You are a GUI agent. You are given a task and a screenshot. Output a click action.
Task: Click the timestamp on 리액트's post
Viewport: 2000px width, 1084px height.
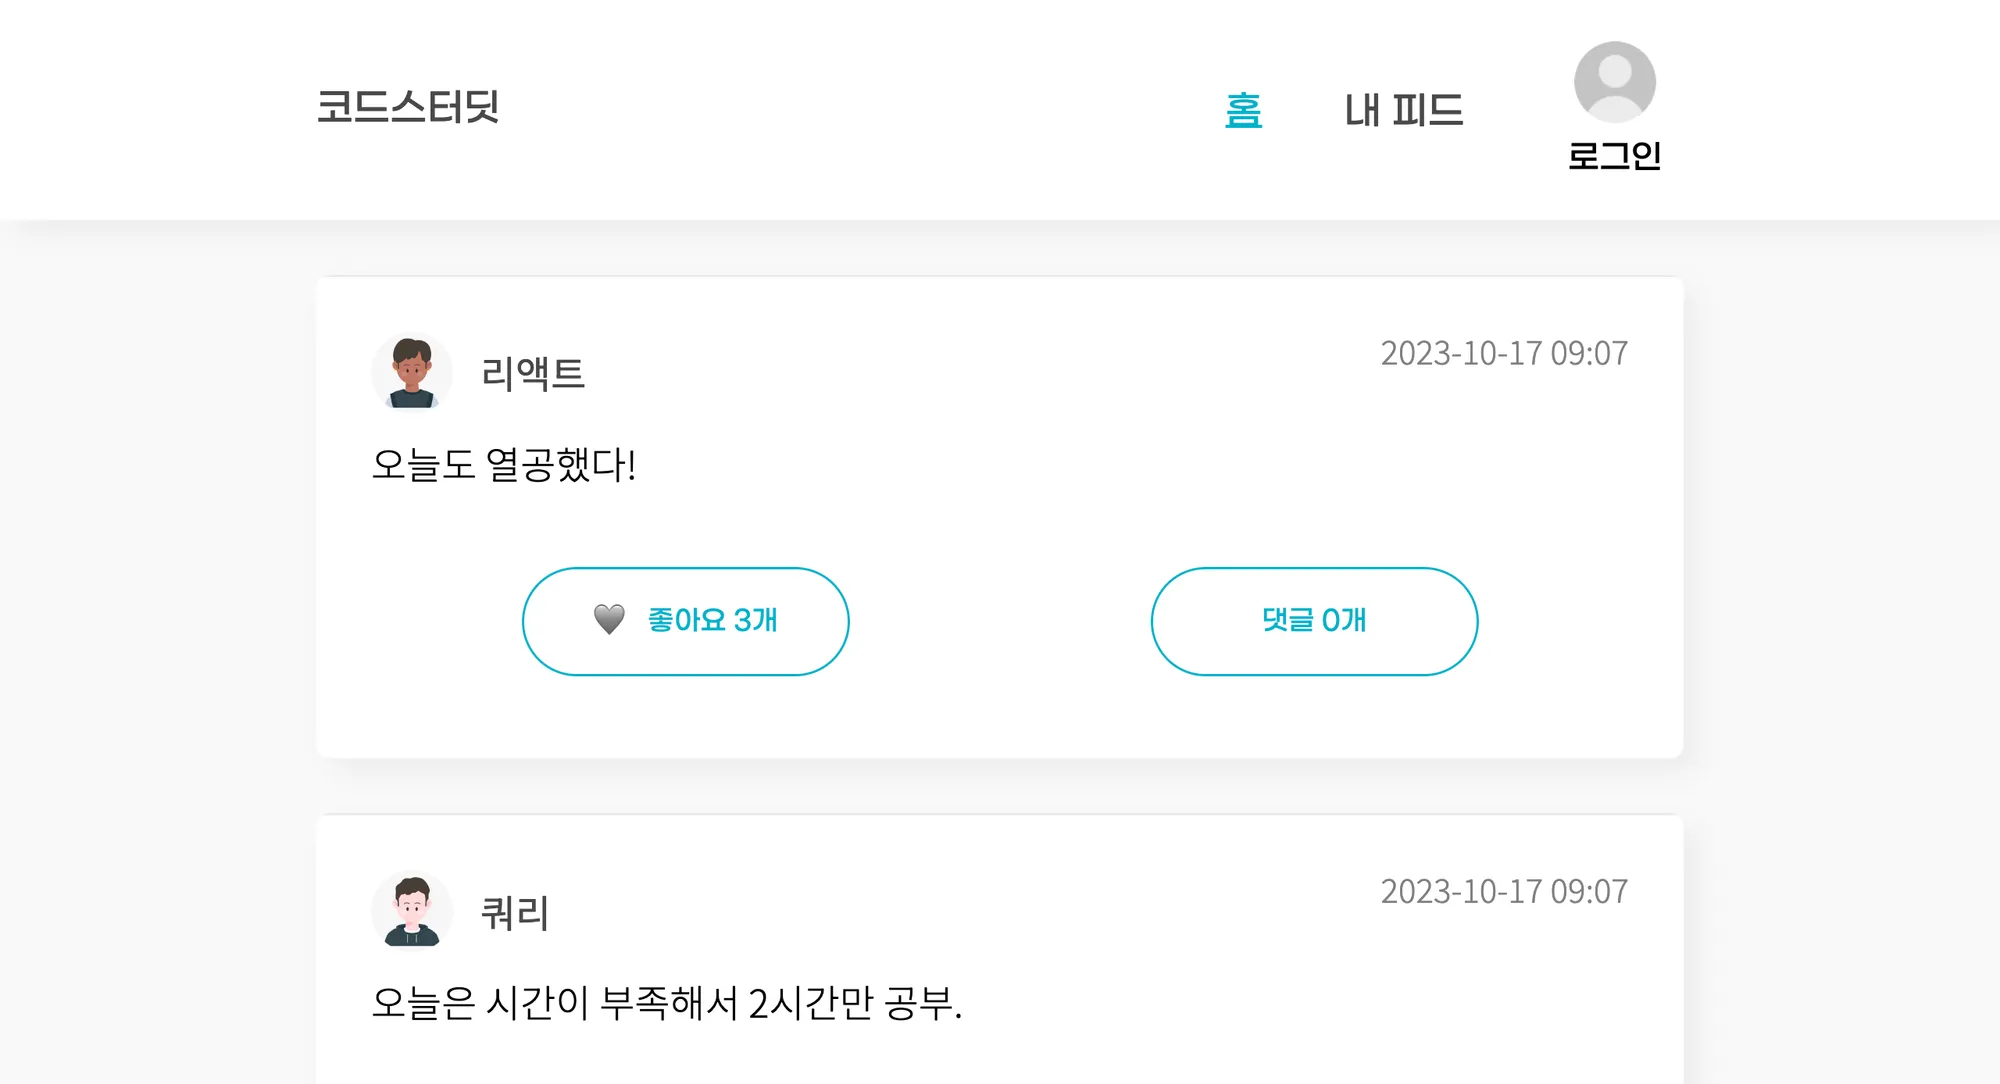1504,353
